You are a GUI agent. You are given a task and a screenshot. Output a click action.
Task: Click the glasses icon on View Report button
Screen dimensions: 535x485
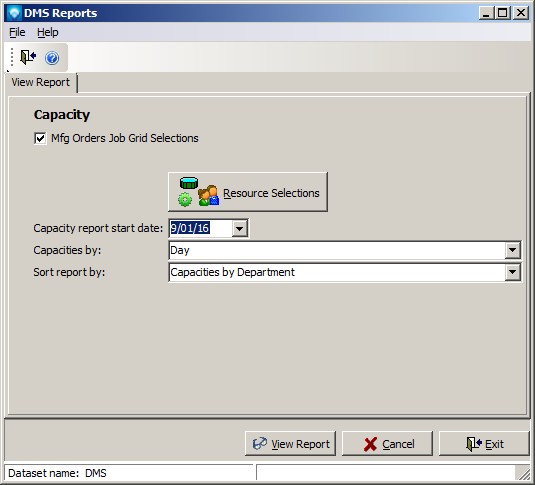[260, 443]
